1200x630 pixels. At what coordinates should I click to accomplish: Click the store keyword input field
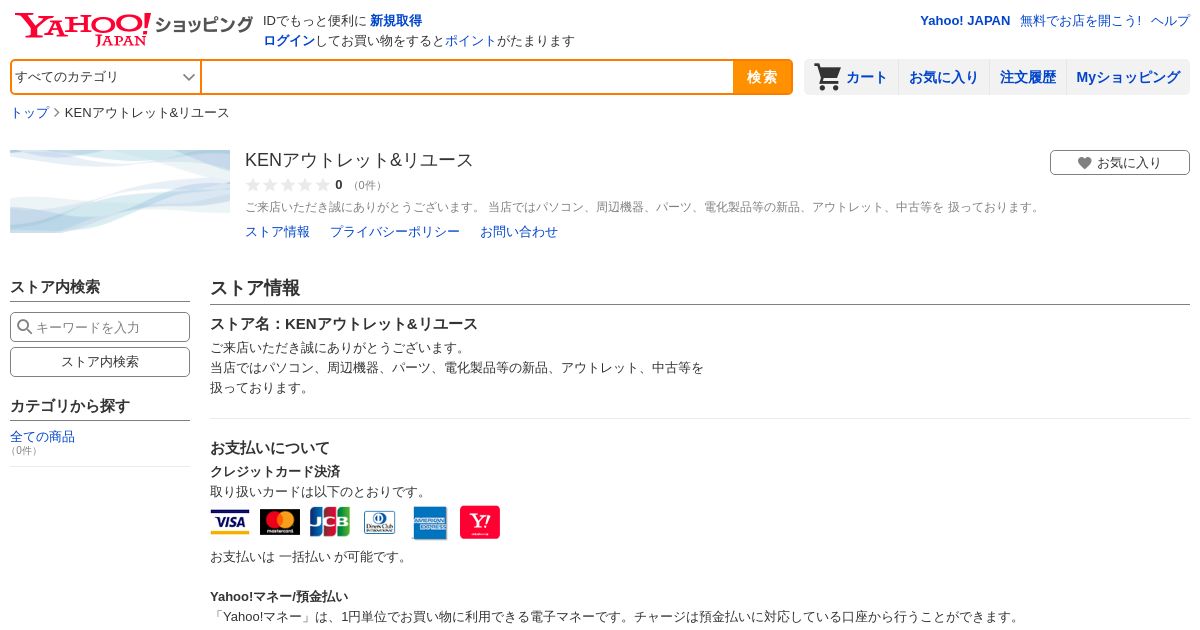100,327
